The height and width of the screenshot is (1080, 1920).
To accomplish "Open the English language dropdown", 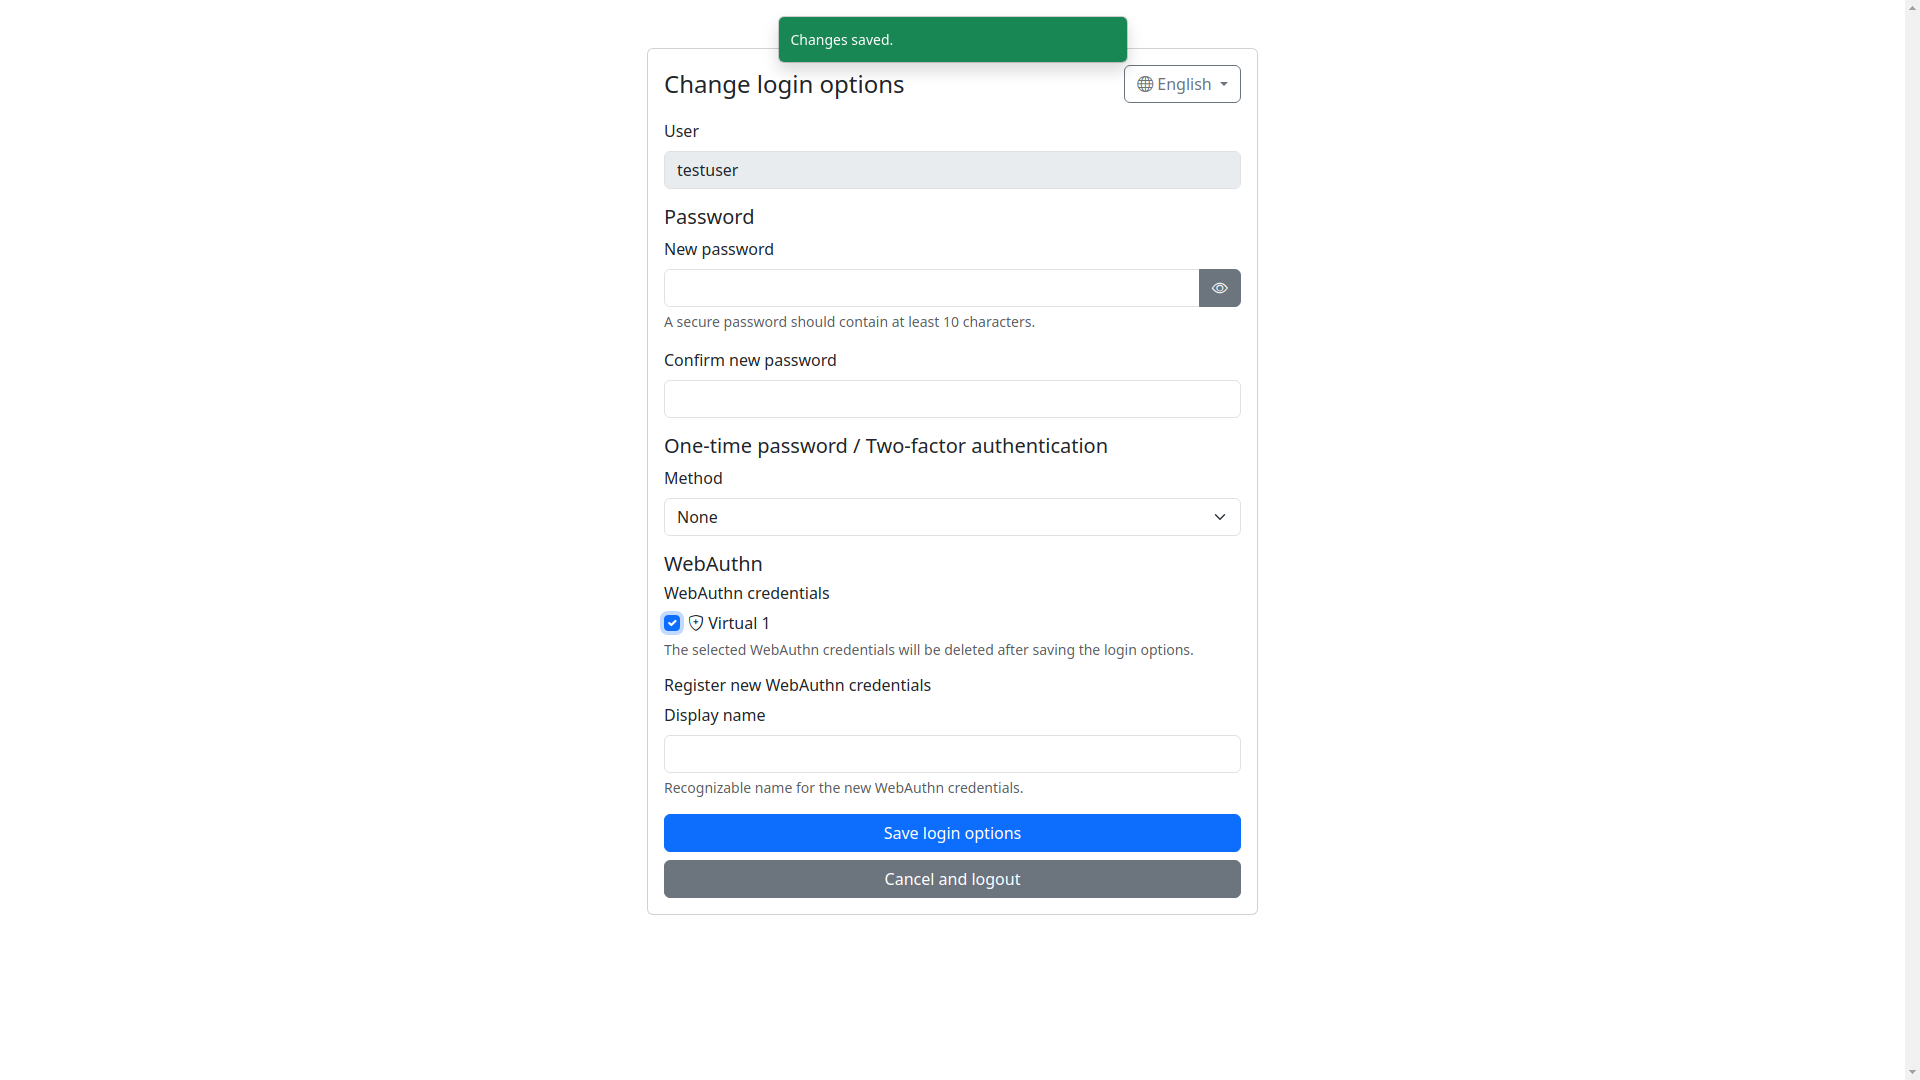I will click(1182, 84).
